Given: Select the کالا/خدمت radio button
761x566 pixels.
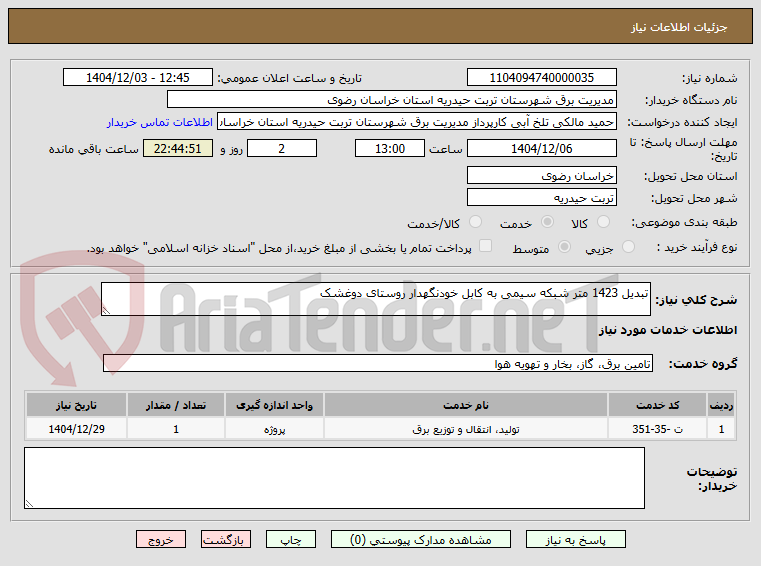Looking at the screenshot, I should click(475, 222).
